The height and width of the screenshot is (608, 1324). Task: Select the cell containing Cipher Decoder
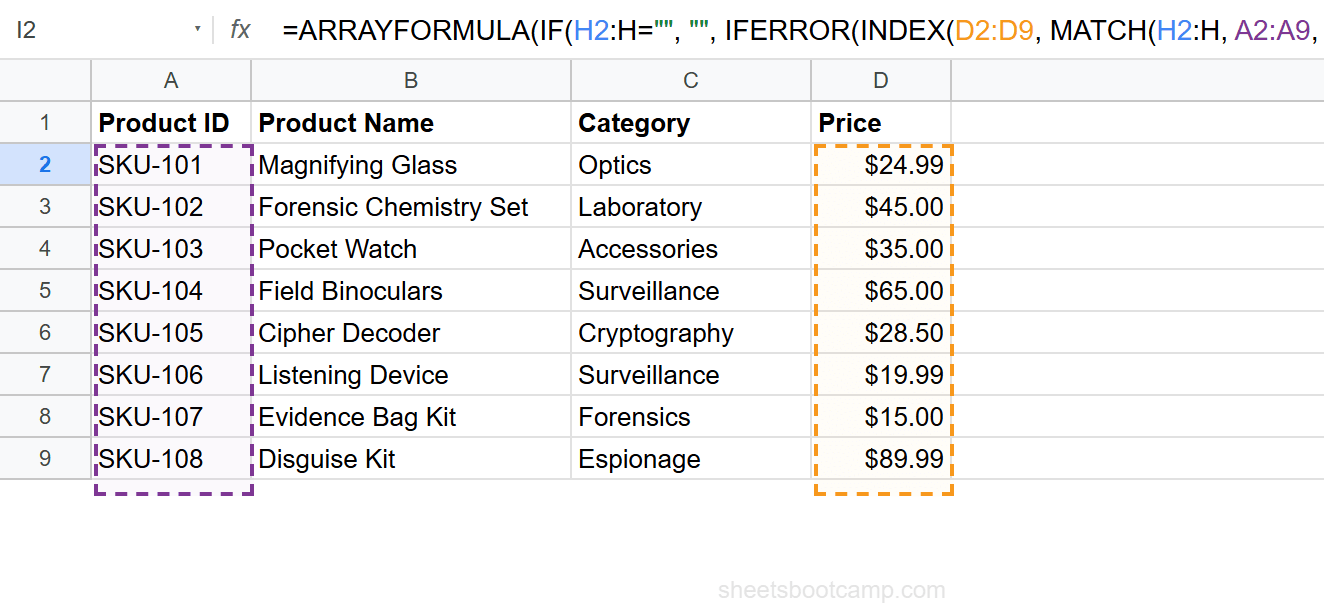[410, 332]
